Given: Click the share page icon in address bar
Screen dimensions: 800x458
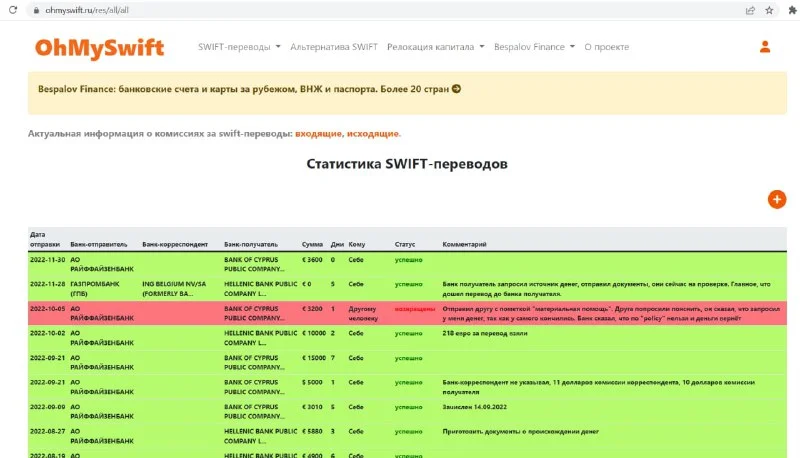Looking at the screenshot, I should pos(750,10).
